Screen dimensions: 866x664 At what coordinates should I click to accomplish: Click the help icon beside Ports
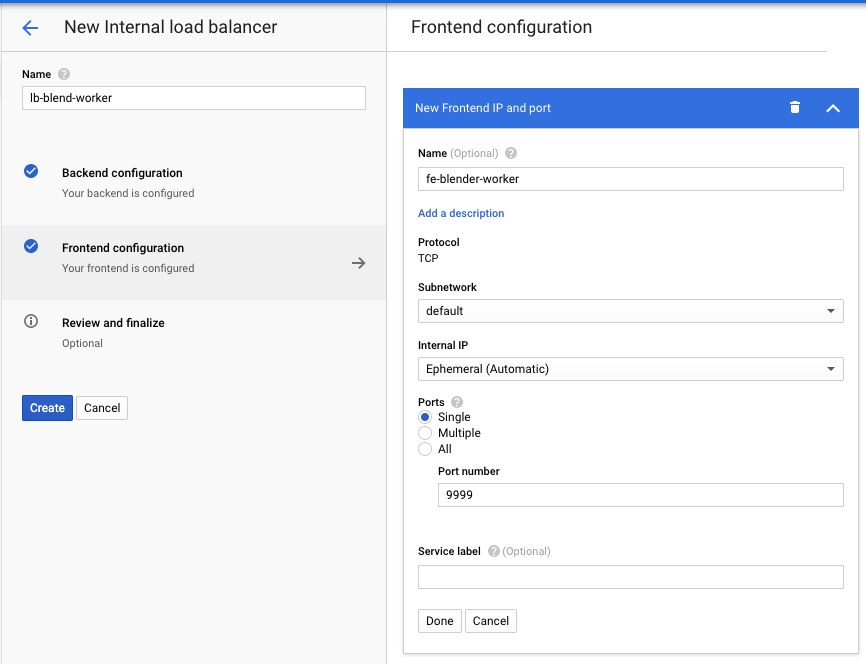[x=457, y=402]
